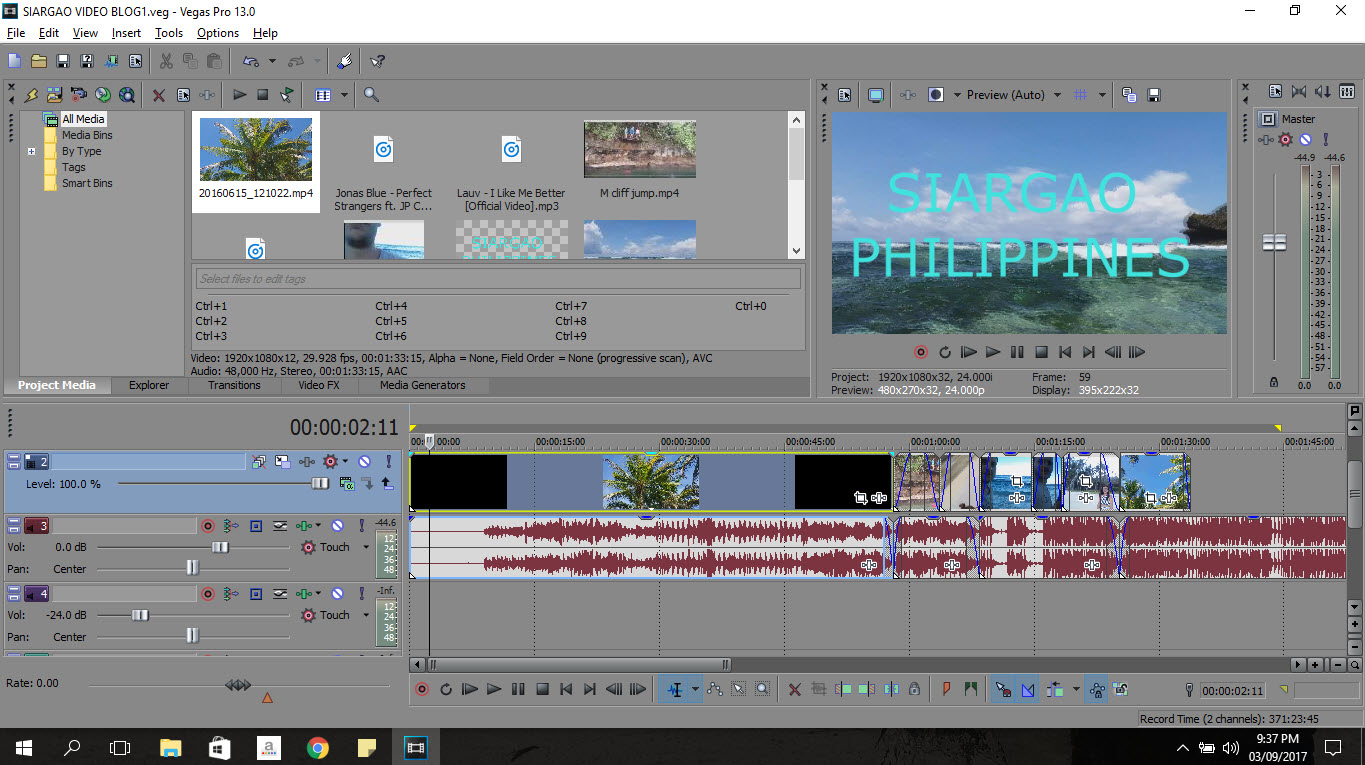1365x765 pixels.
Task: Open Google Chrome from the taskbar
Action: point(318,747)
